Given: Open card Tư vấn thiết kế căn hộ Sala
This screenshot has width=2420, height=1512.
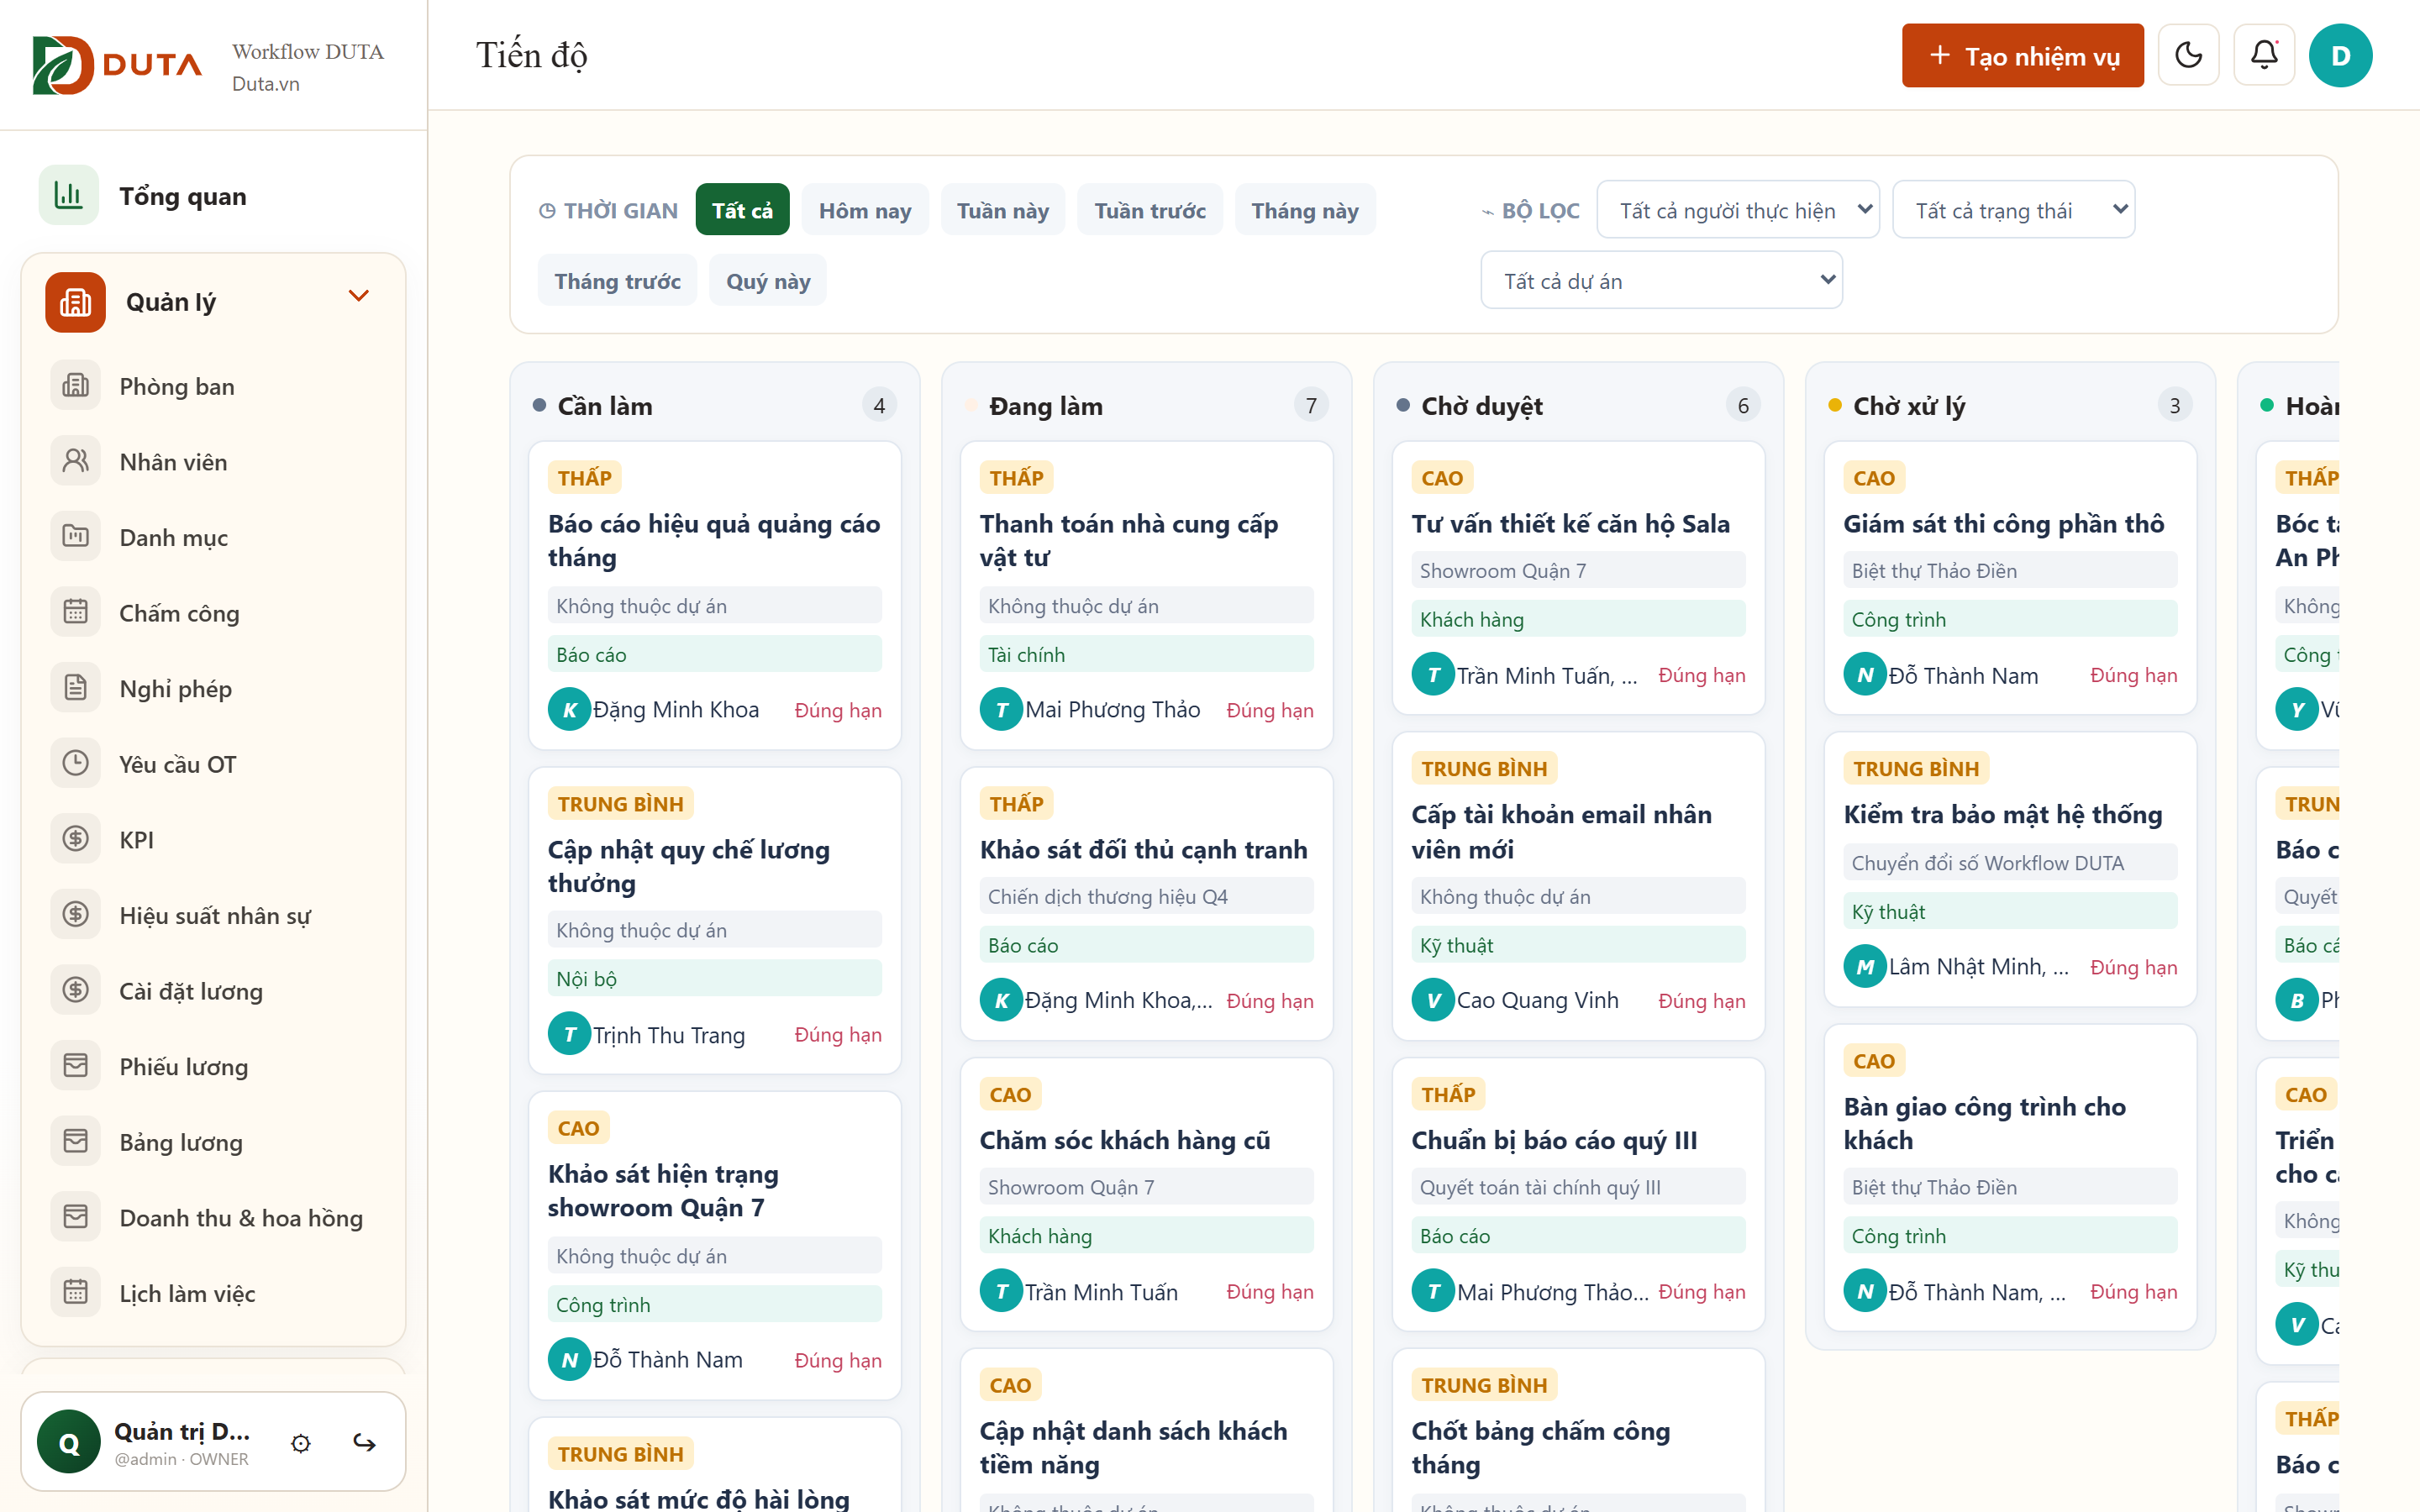Looking at the screenshot, I should pyautogui.click(x=1579, y=578).
